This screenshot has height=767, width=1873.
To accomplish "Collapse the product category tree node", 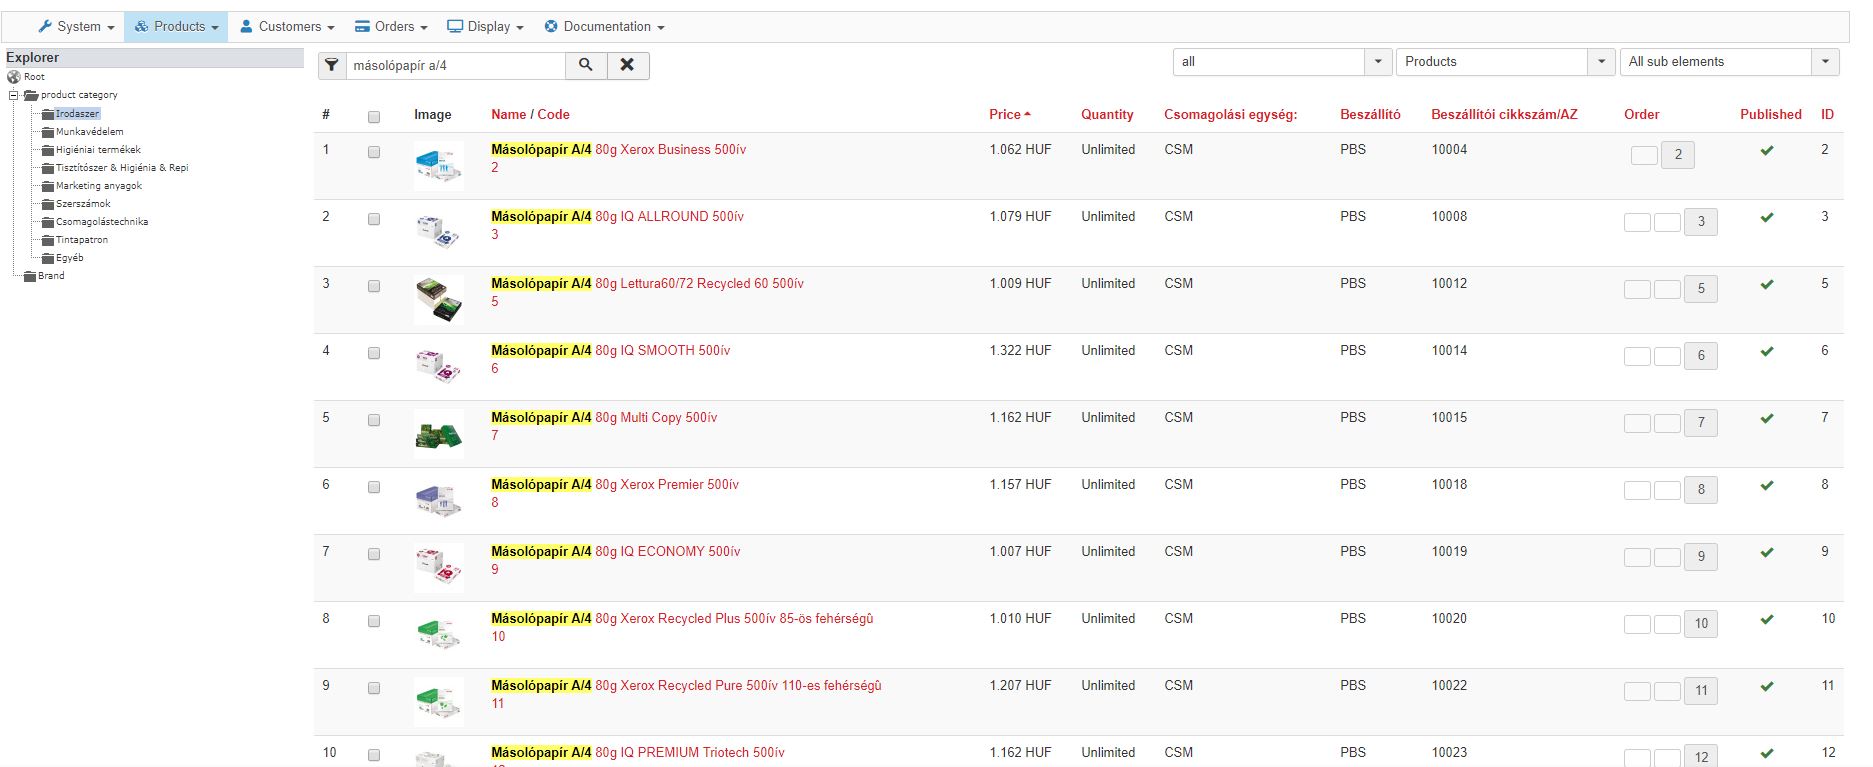I will [14, 96].
